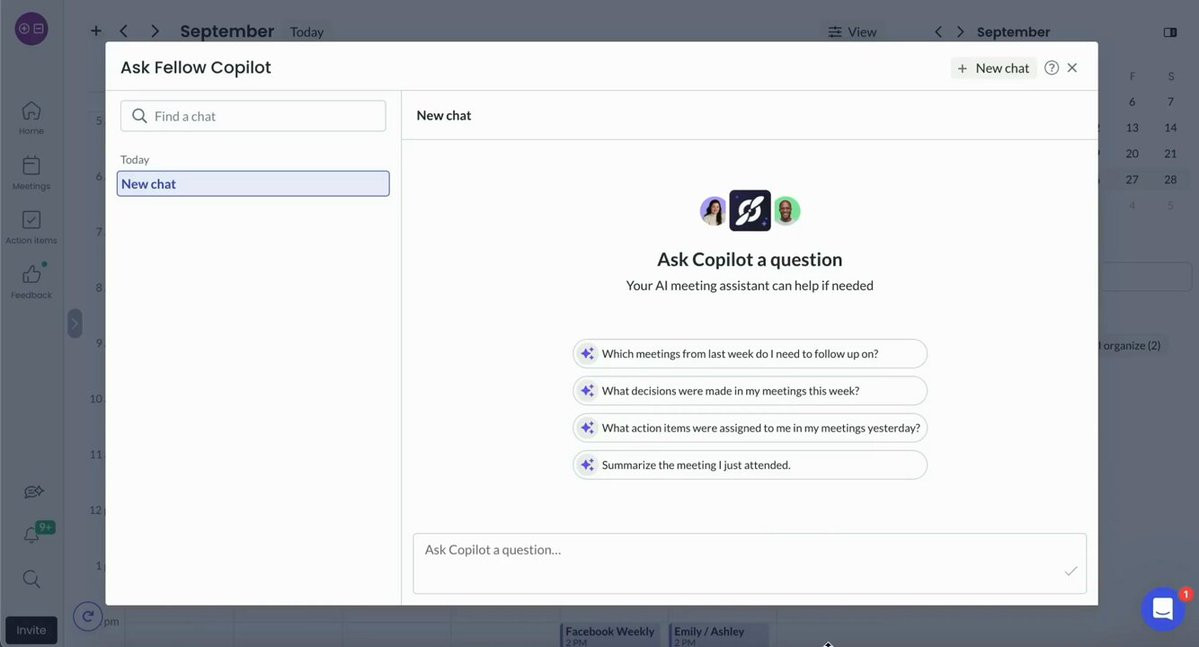This screenshot has height=647, width=1199.
Task: Select the New chat entry under Today
Action: click(253, 184)
